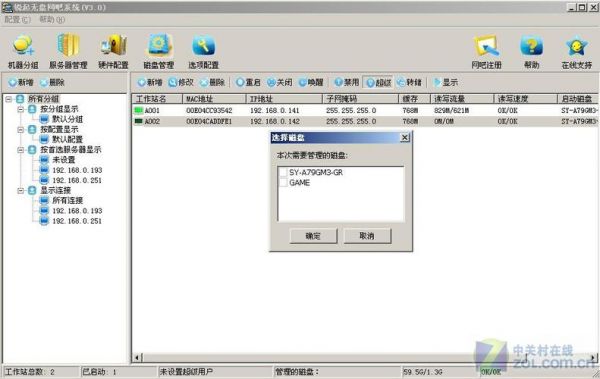Select the 显示连接 tree label
The height and width of the screenshot is (379, 600).
pyautogui.click(x=55, y=190)
